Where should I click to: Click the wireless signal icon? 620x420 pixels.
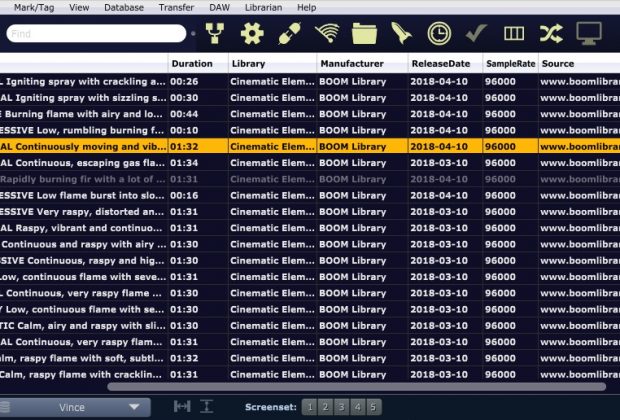327,34
